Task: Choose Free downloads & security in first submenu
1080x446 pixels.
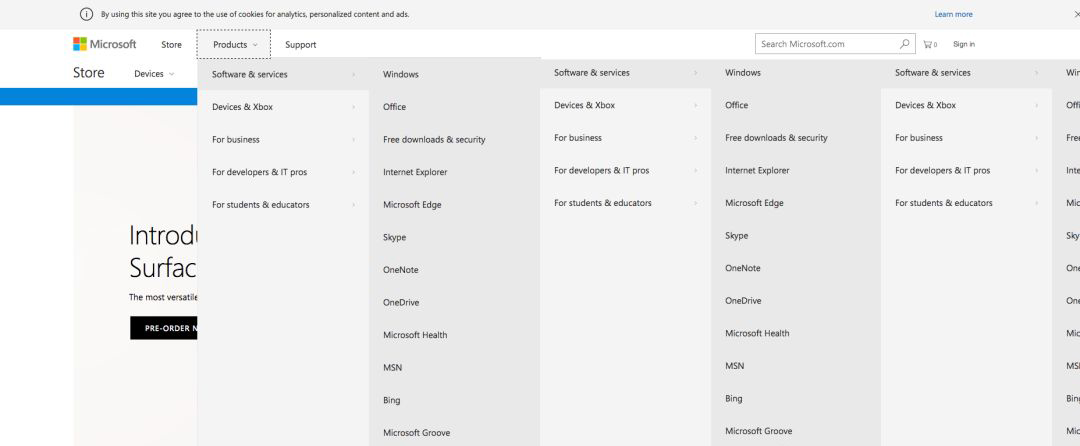Action: 434,140
